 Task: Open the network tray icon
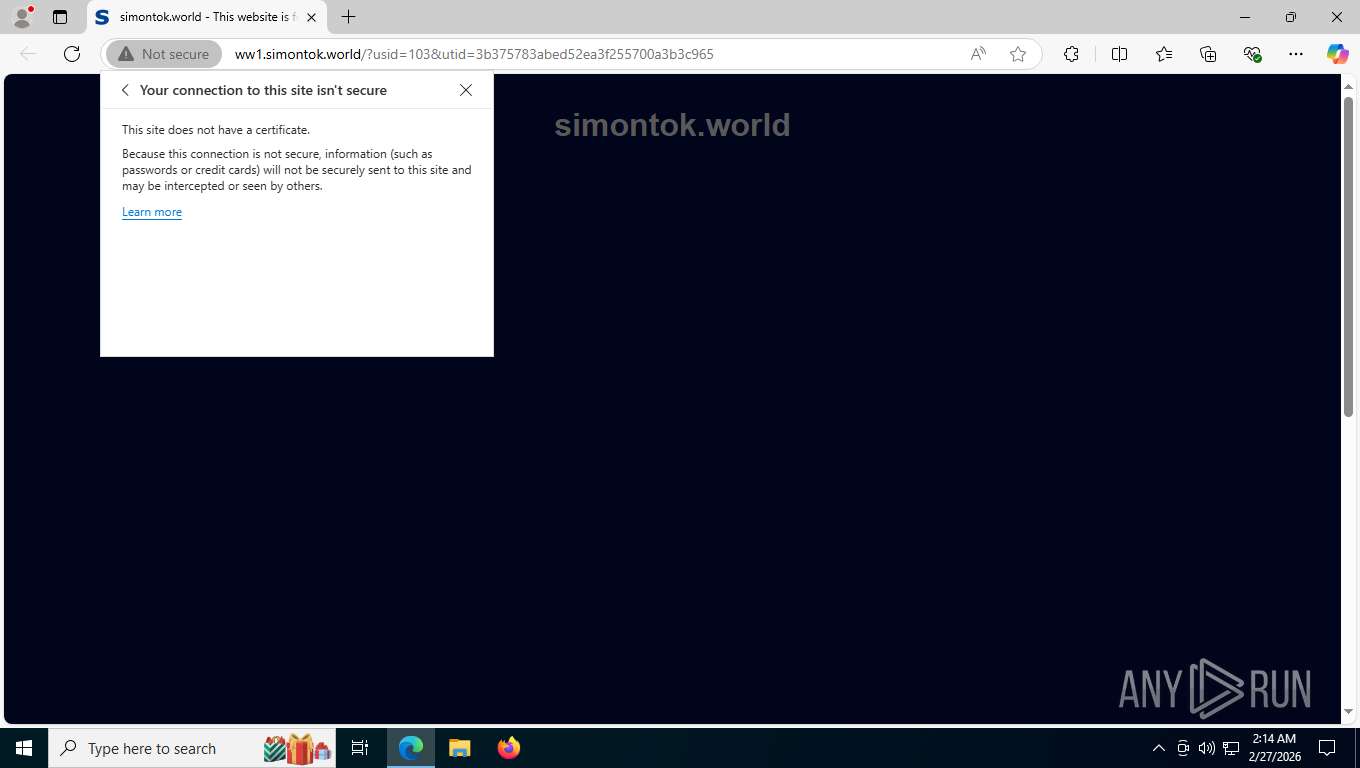[x=1231, y=748]
